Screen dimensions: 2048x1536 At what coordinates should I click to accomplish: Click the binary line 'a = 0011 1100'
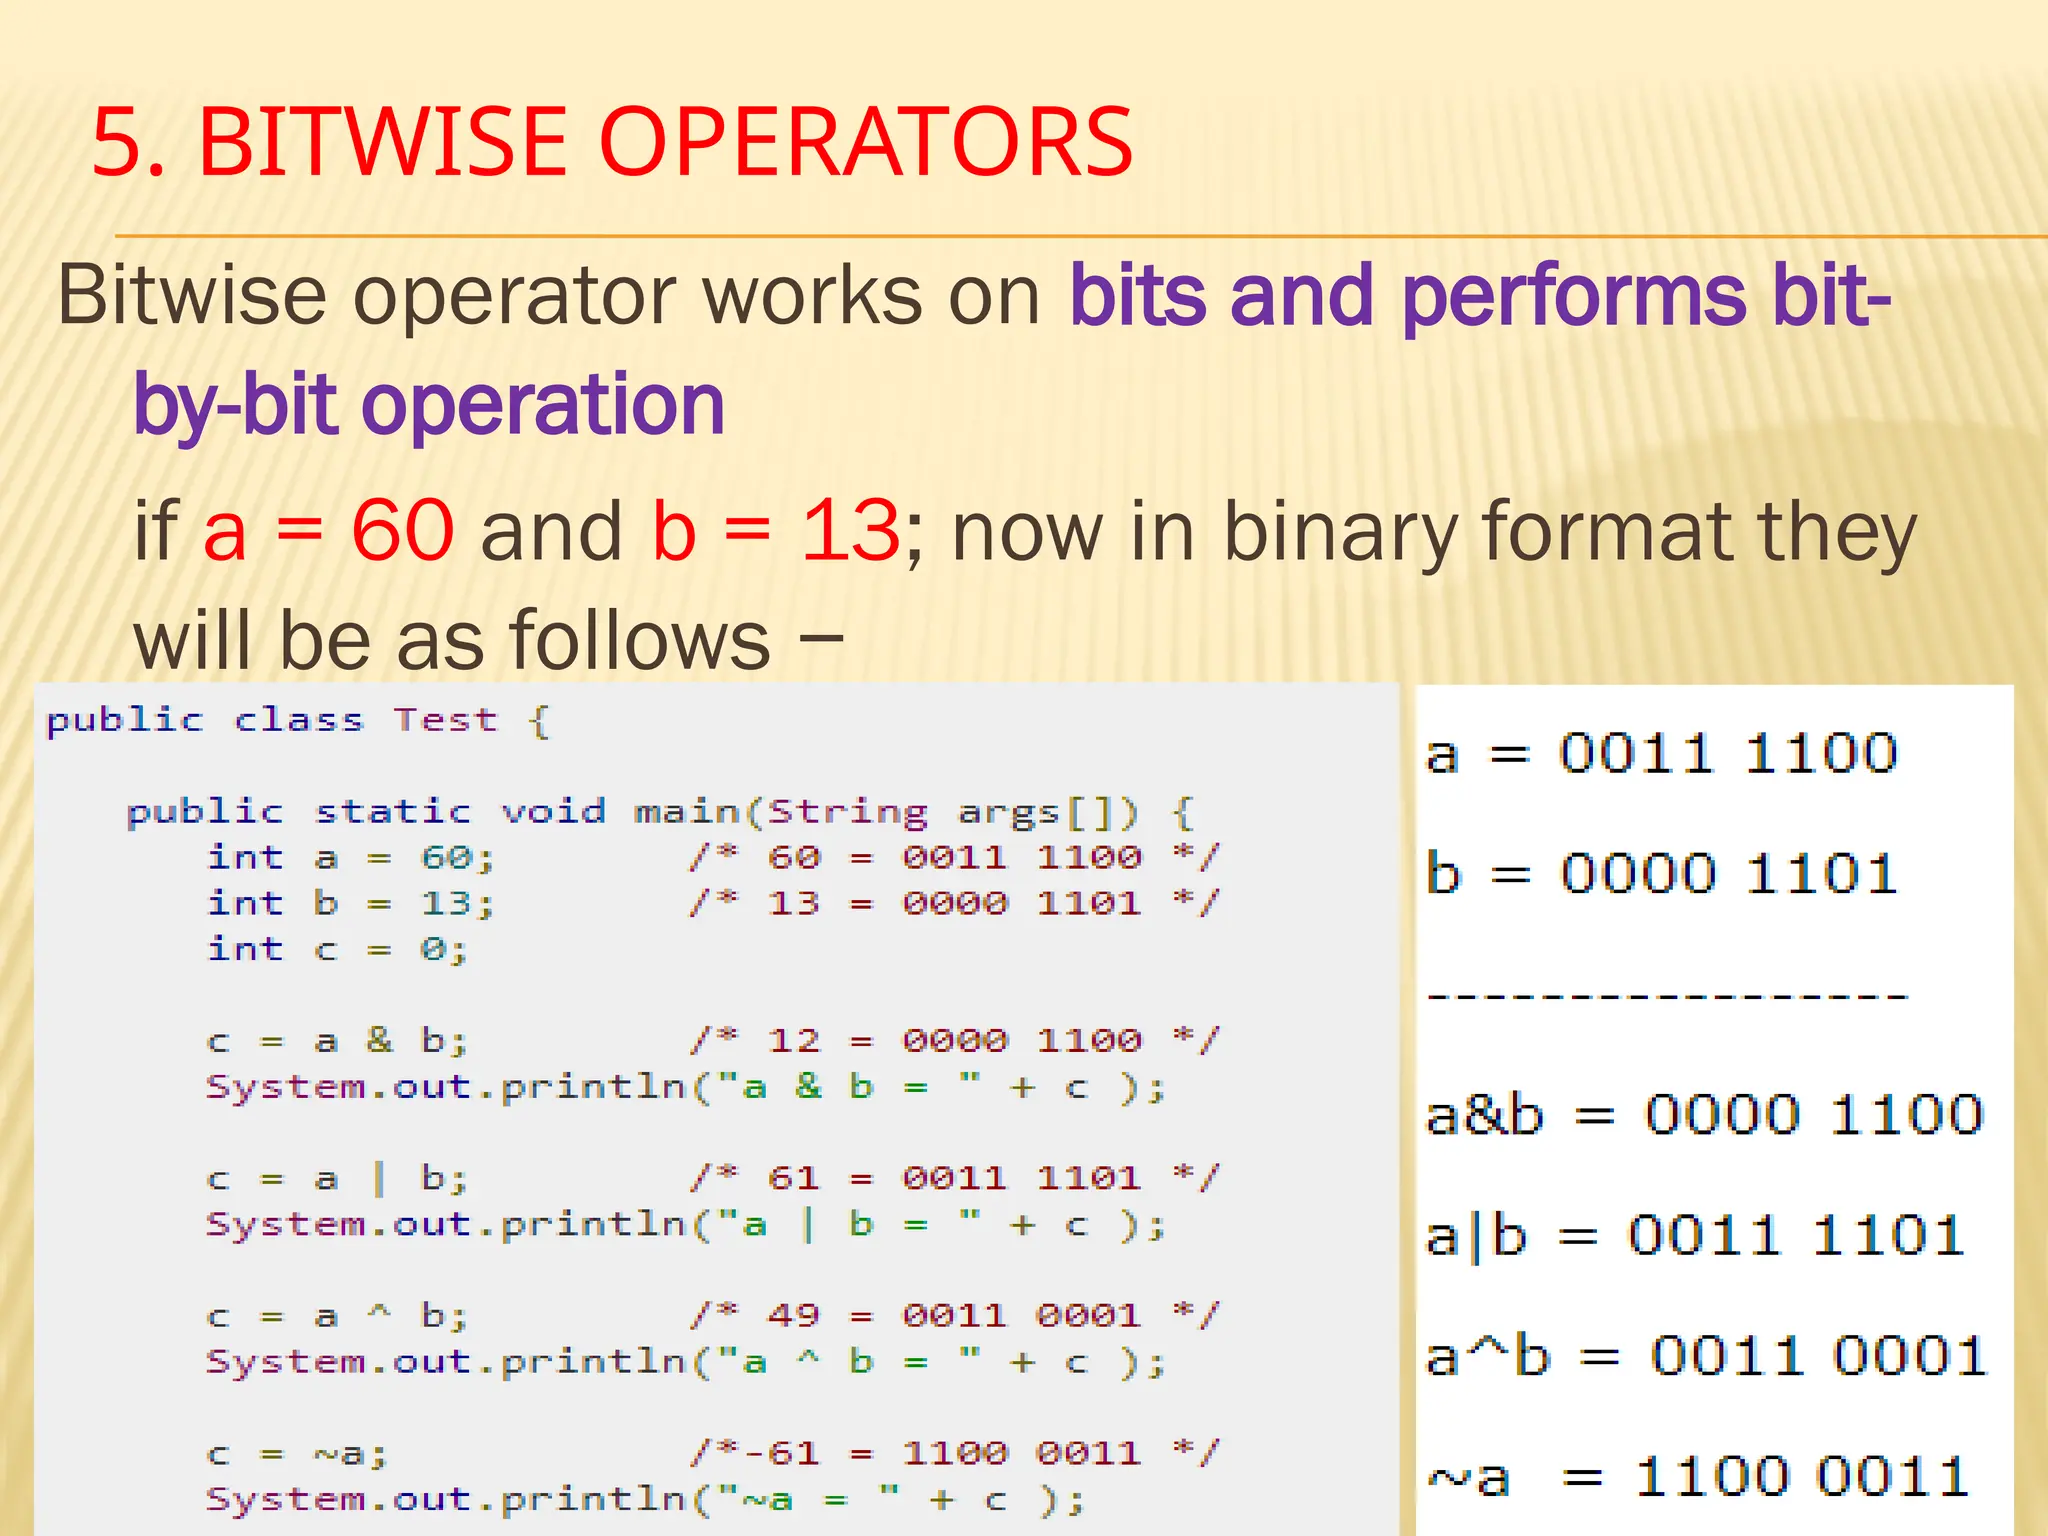1661,754
